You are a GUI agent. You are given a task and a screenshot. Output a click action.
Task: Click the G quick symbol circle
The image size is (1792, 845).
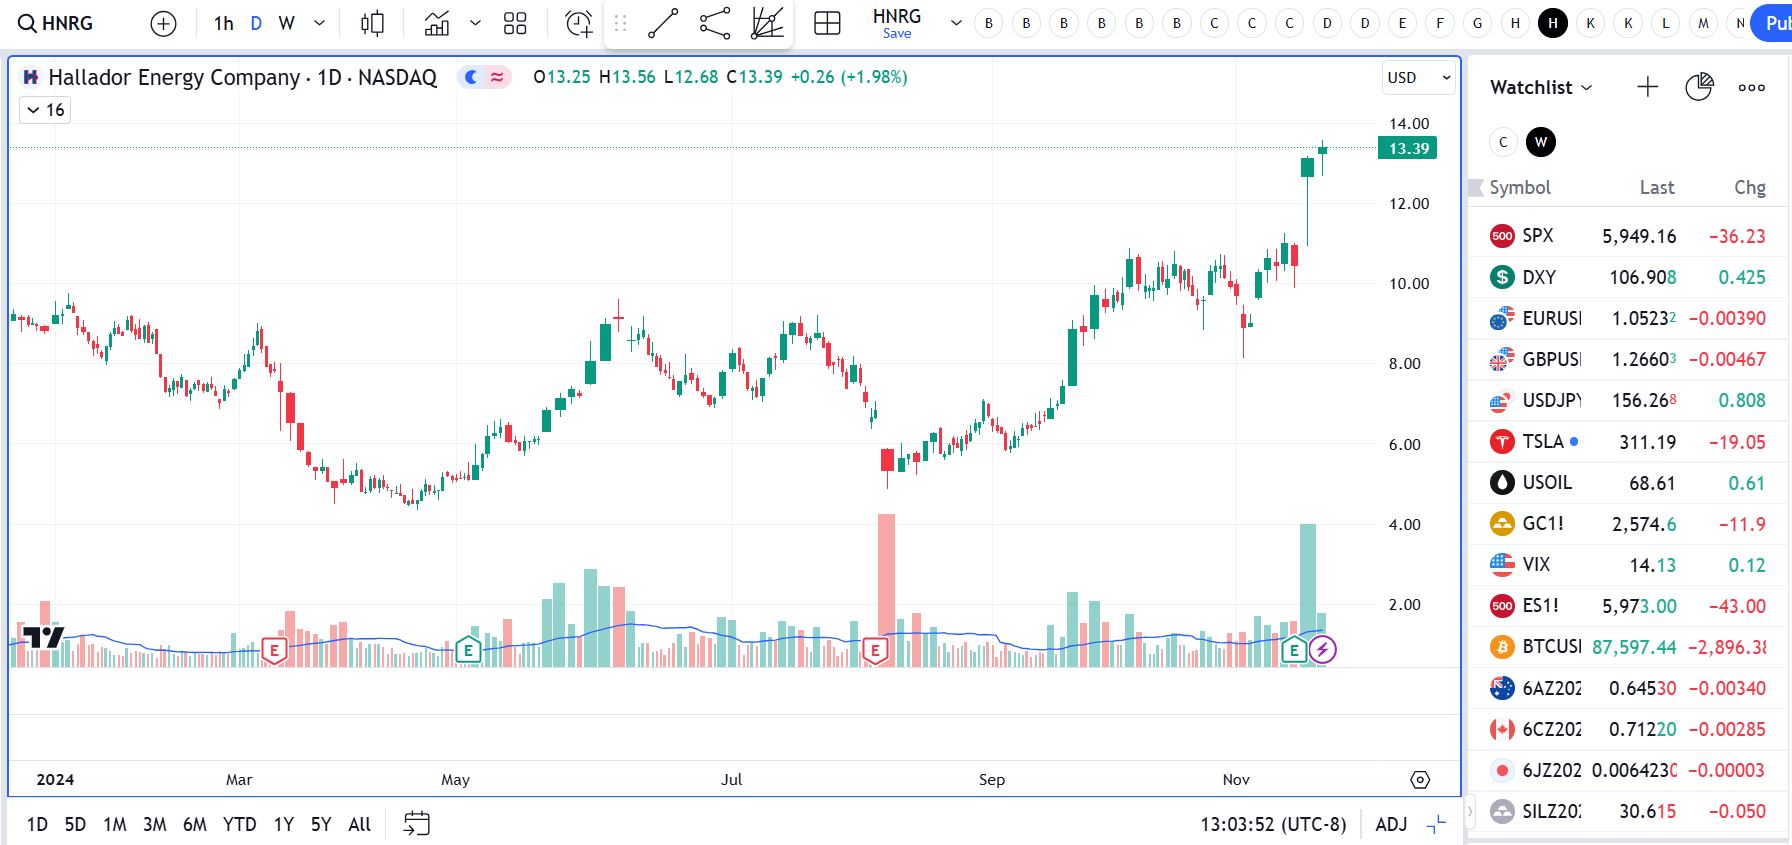click(x=1478, y=23)
